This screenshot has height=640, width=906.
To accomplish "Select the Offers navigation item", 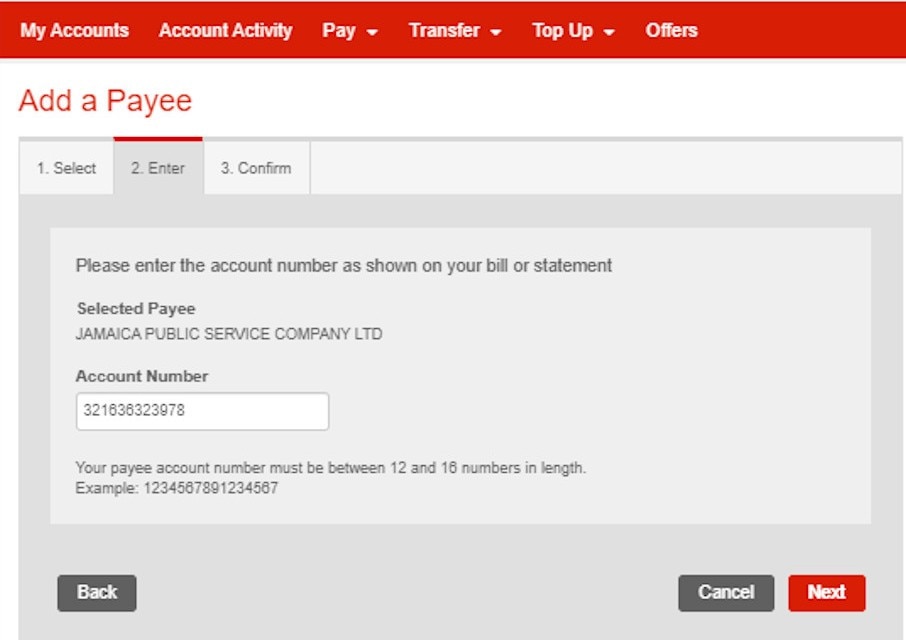I will click(672, 30).
